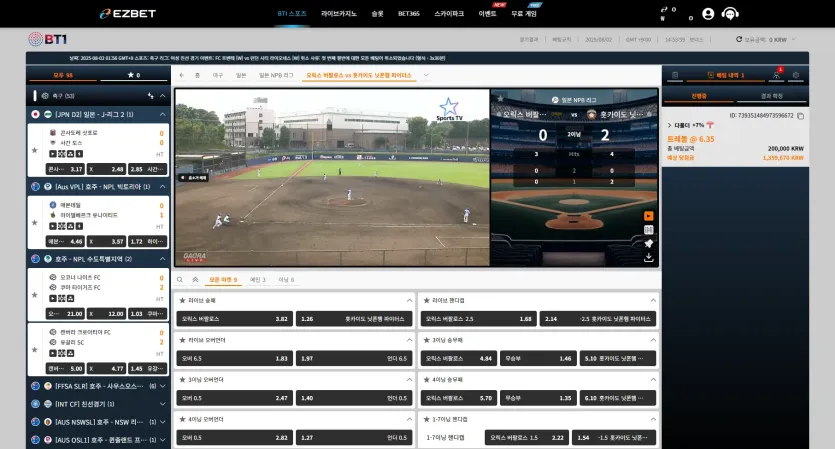Viewport: 835px width, 449px height.
Task: Click the EZBET logo
Action: 128,13
